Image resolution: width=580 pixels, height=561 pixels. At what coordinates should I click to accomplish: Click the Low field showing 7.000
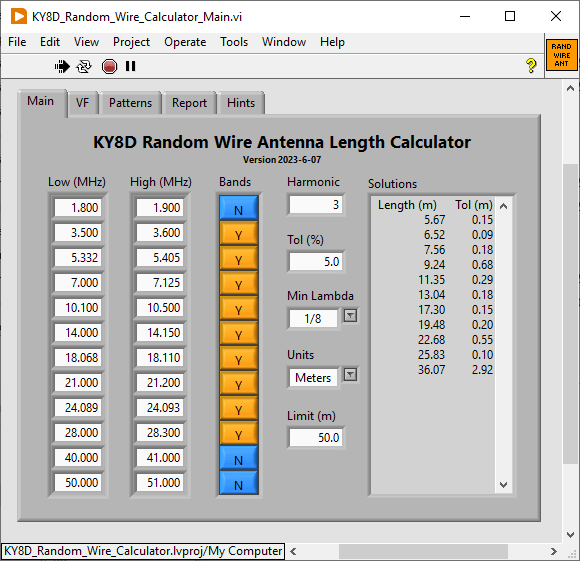78,283
